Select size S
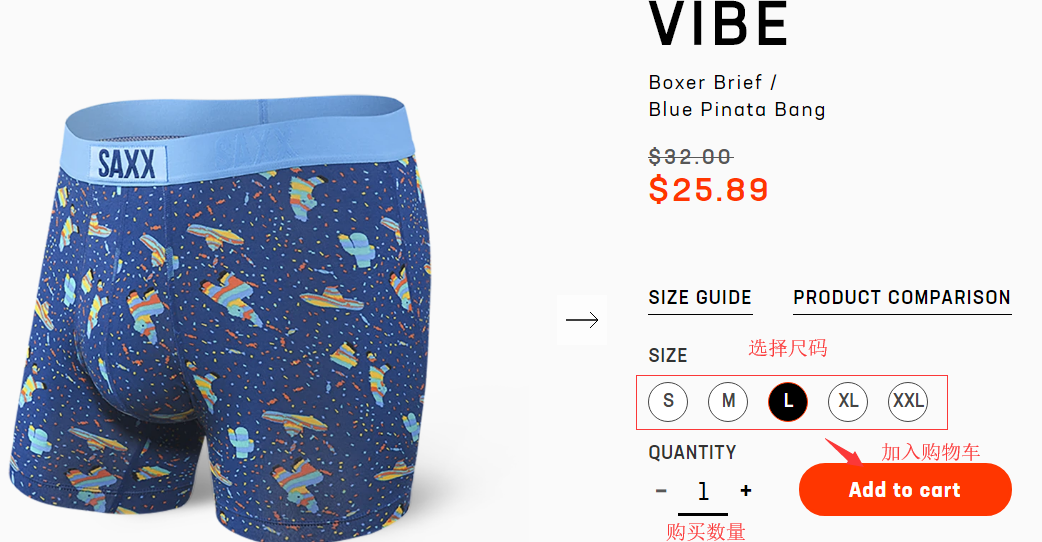Image resolution: width=1042 pixels, height=542 pixels. point(668,401)
